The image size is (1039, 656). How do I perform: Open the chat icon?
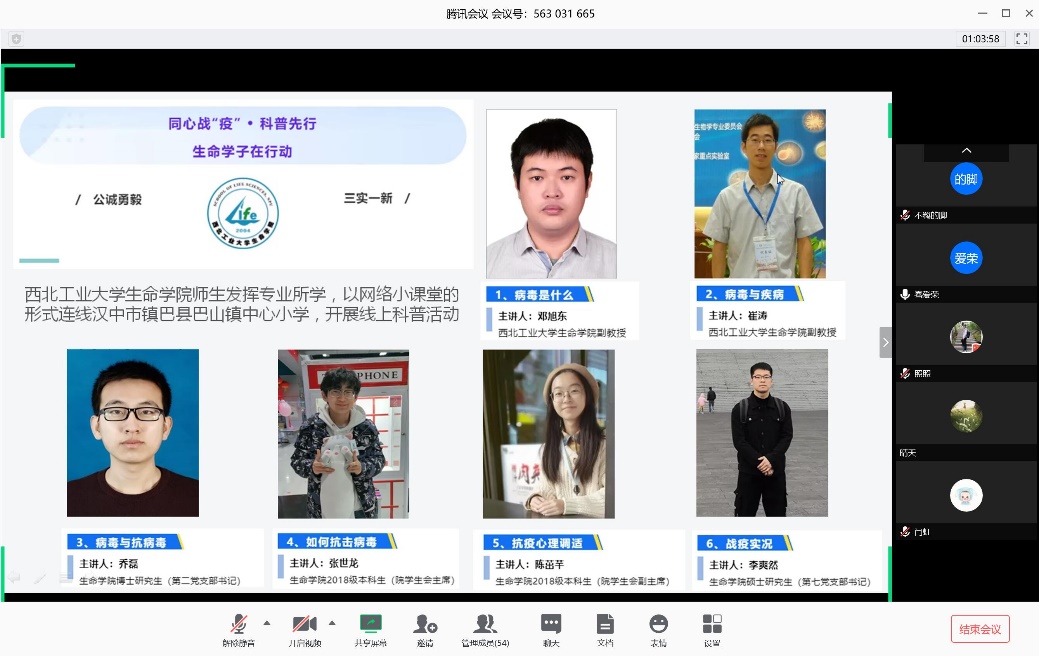551,625
